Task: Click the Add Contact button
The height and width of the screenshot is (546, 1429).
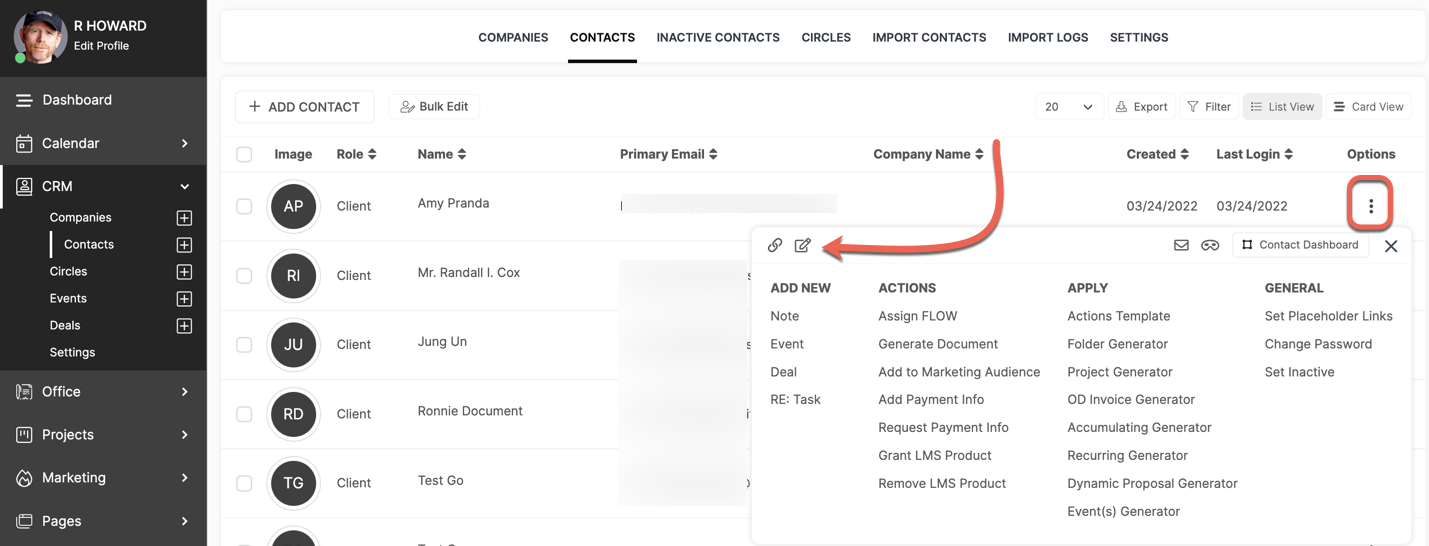Action: (305, 107)
